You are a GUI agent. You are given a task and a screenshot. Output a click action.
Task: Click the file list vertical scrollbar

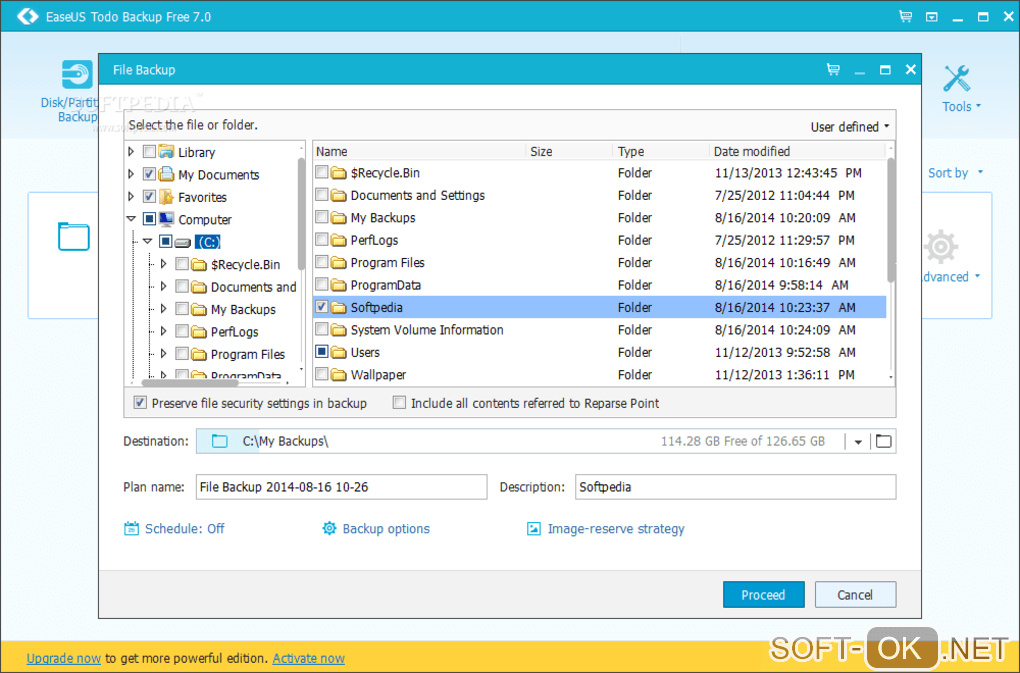pyautogui.click(x=891, y=220)
